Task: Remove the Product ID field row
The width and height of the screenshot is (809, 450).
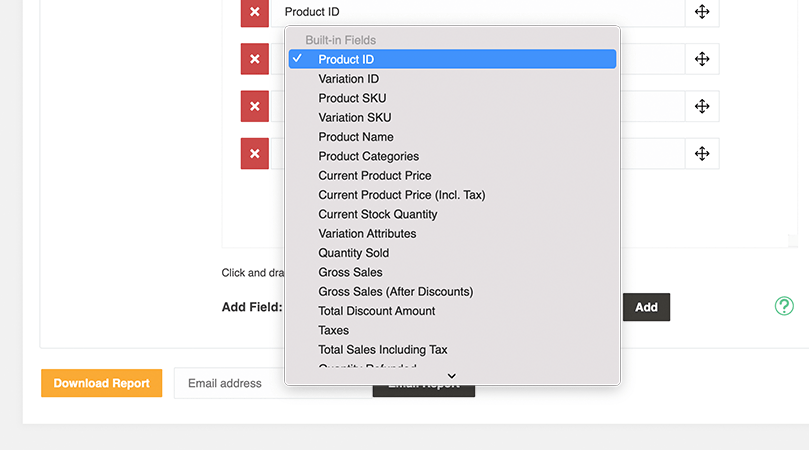Action: [x=254, y=12]
